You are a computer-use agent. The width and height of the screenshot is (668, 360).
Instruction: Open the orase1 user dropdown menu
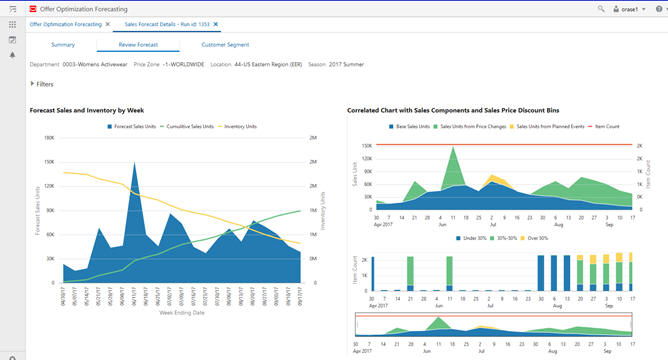[629, 9]
